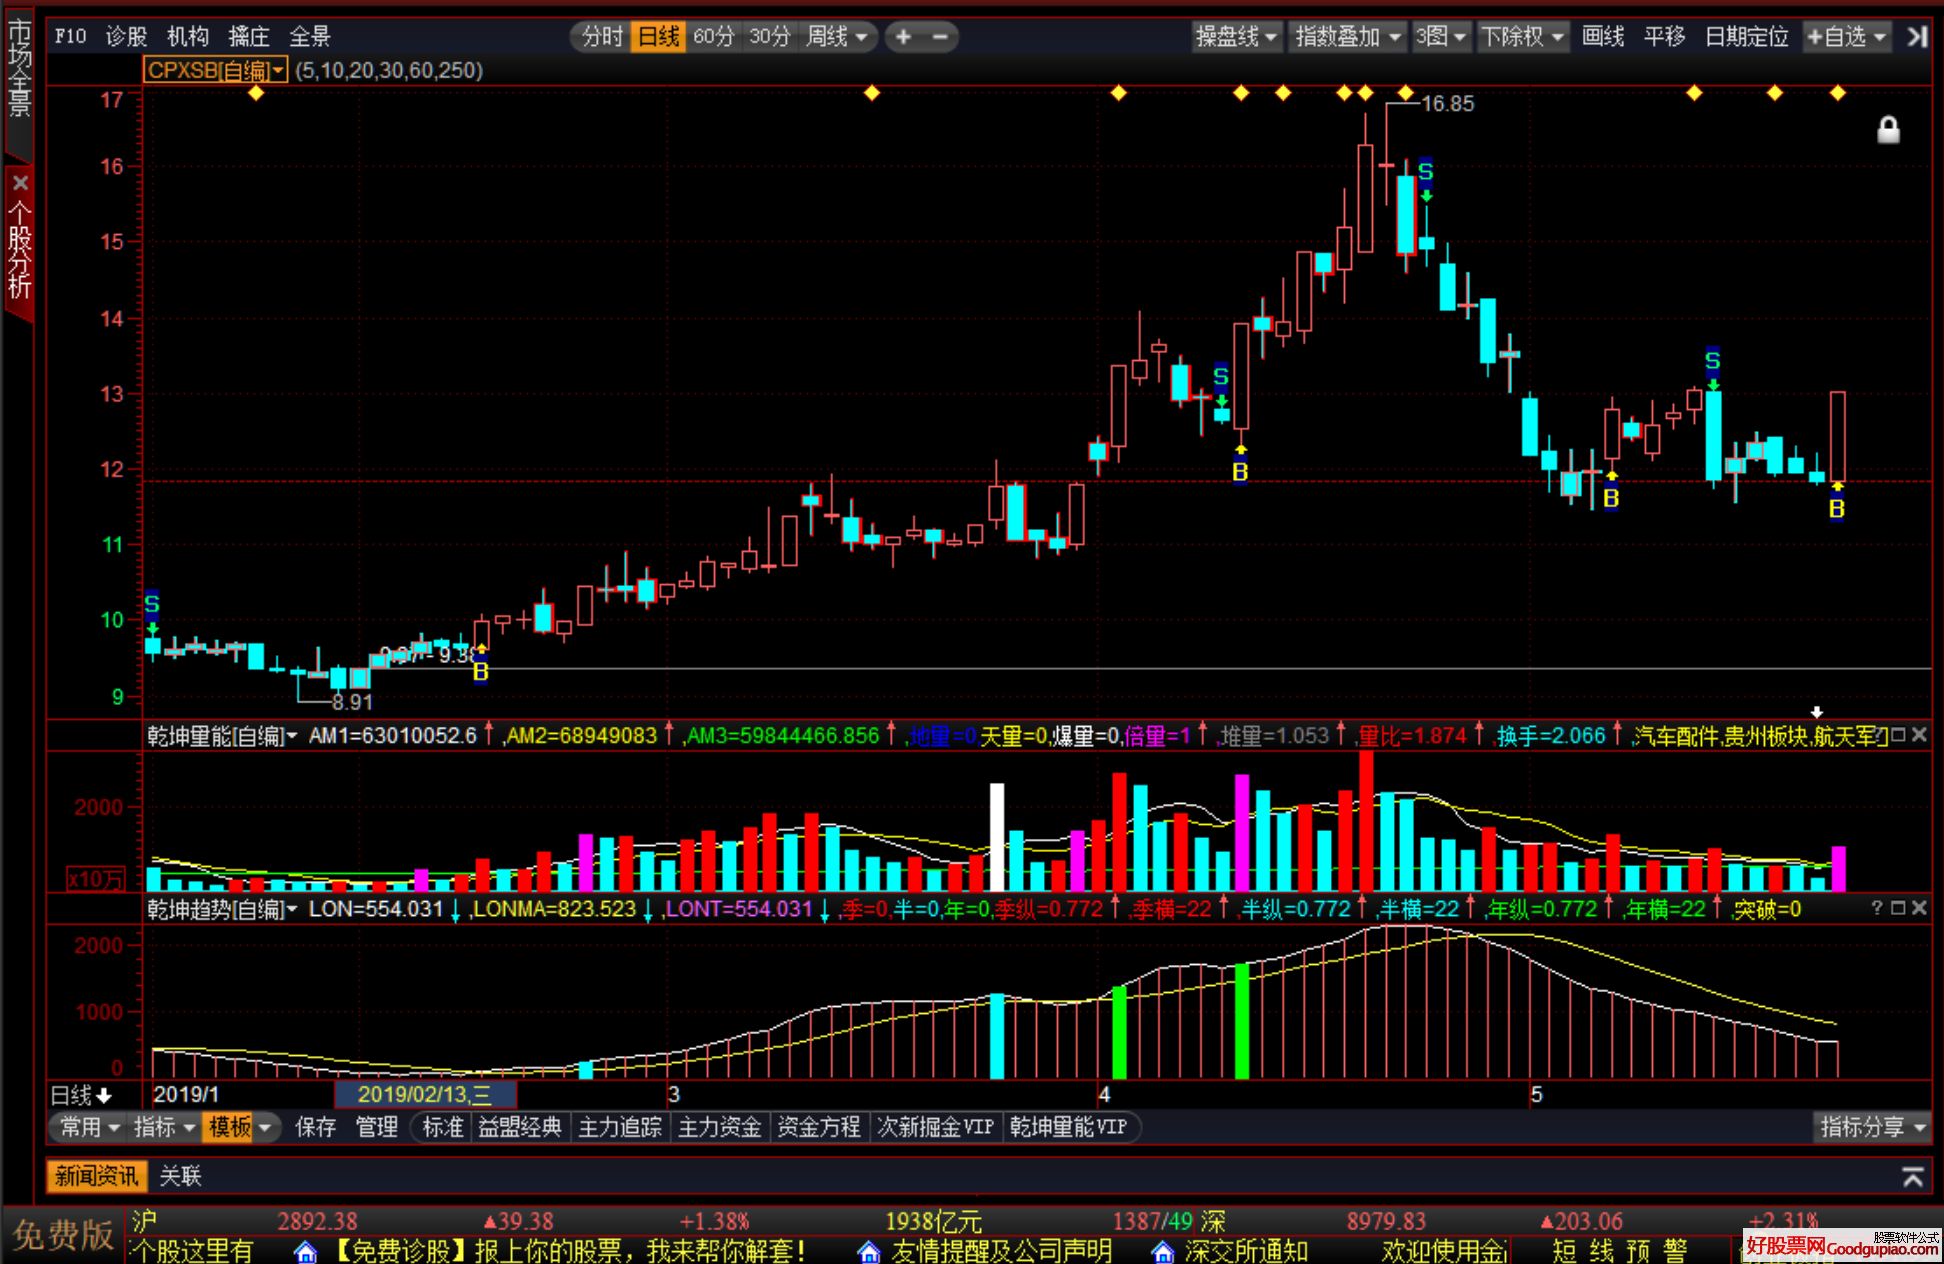The image size is (1944, 1264).
Task: Open the 诊股 menu
Action: pos(126,37)
